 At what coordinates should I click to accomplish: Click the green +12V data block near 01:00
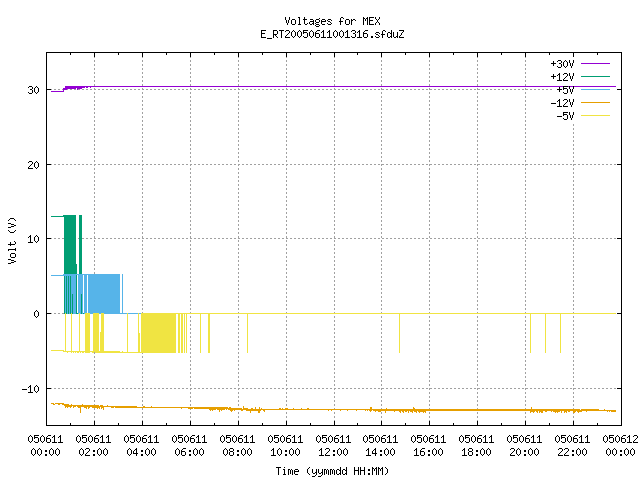(70, 245)
